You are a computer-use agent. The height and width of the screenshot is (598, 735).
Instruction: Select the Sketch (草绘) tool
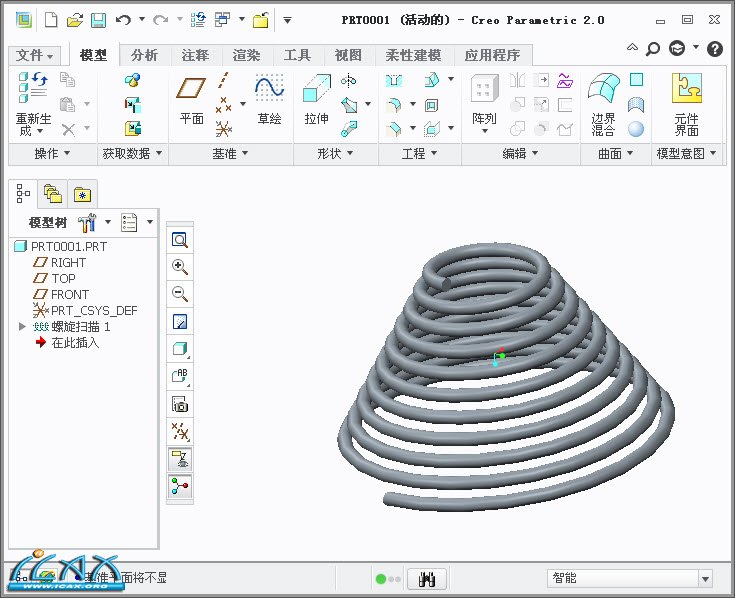coord(269,98)
